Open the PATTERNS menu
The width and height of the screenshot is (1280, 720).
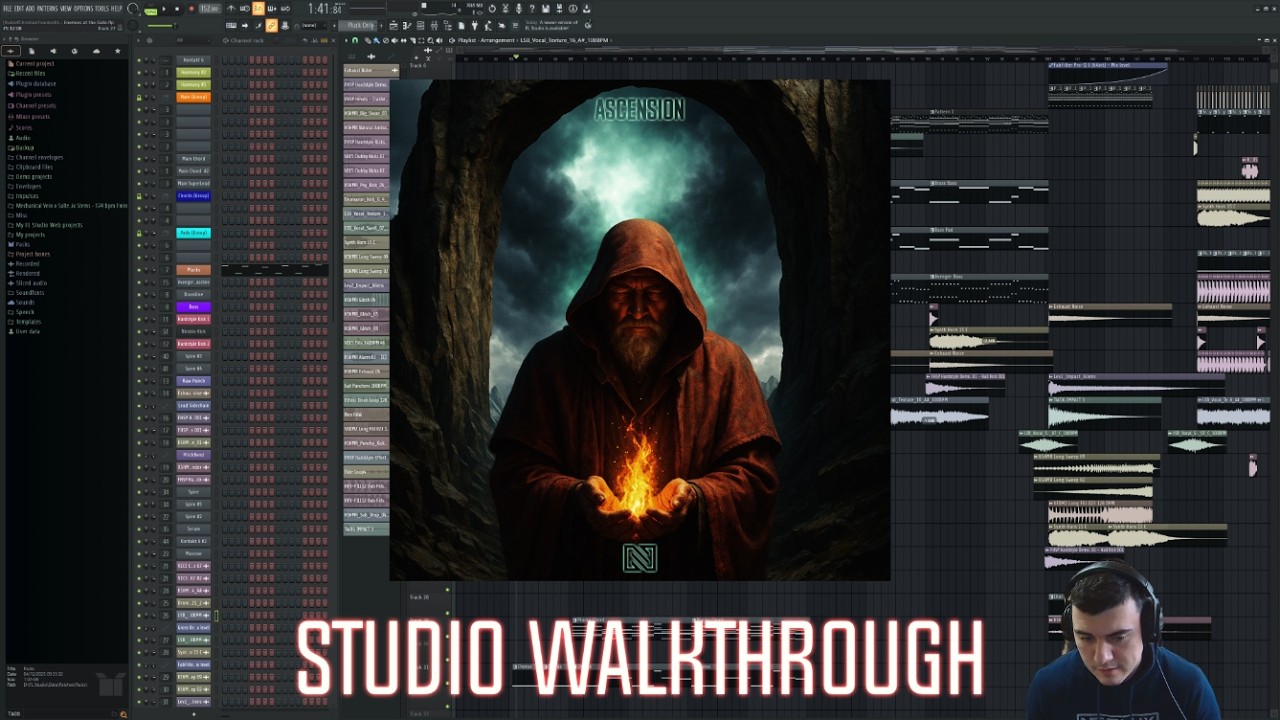click(47, 8)
